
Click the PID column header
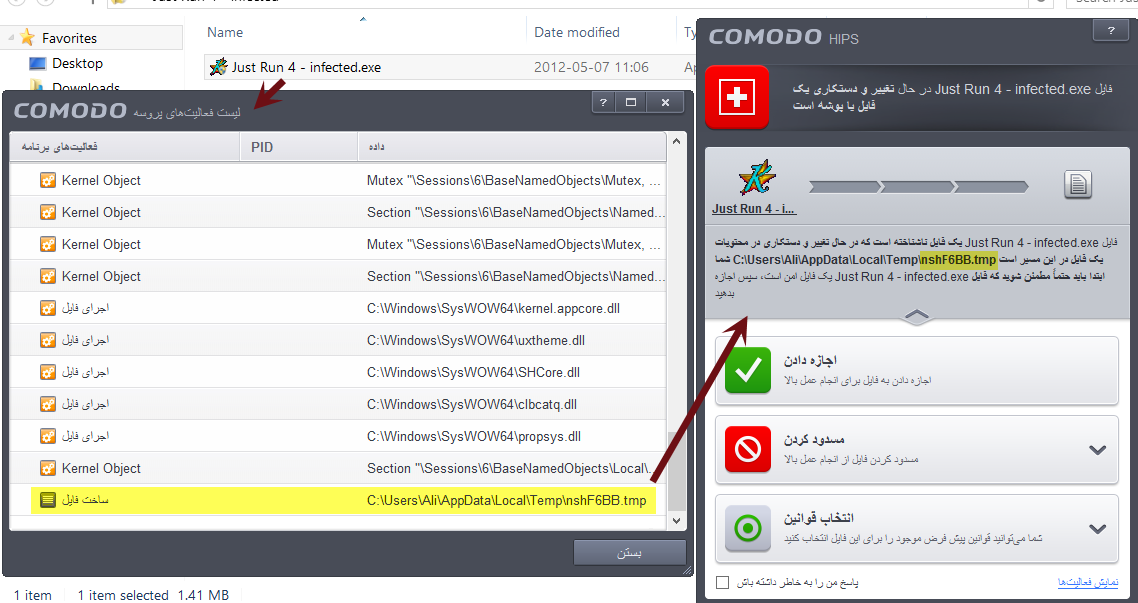[x=299, y=147]
